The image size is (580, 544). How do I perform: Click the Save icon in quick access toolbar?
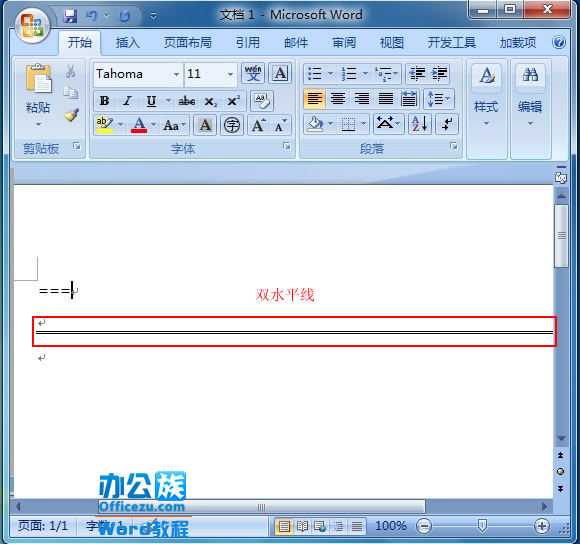[70, 16]
